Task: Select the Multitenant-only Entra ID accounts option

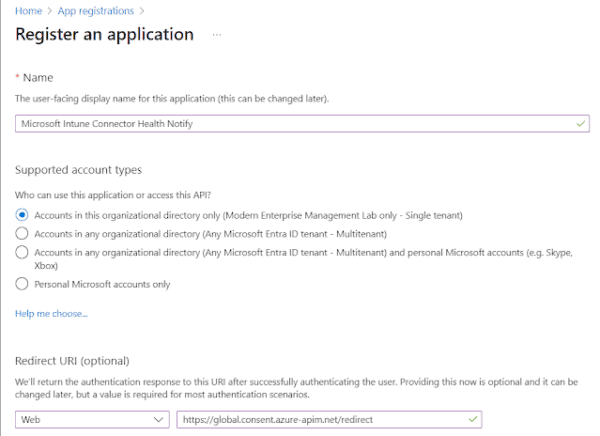Action: click(x=22, y=233)
